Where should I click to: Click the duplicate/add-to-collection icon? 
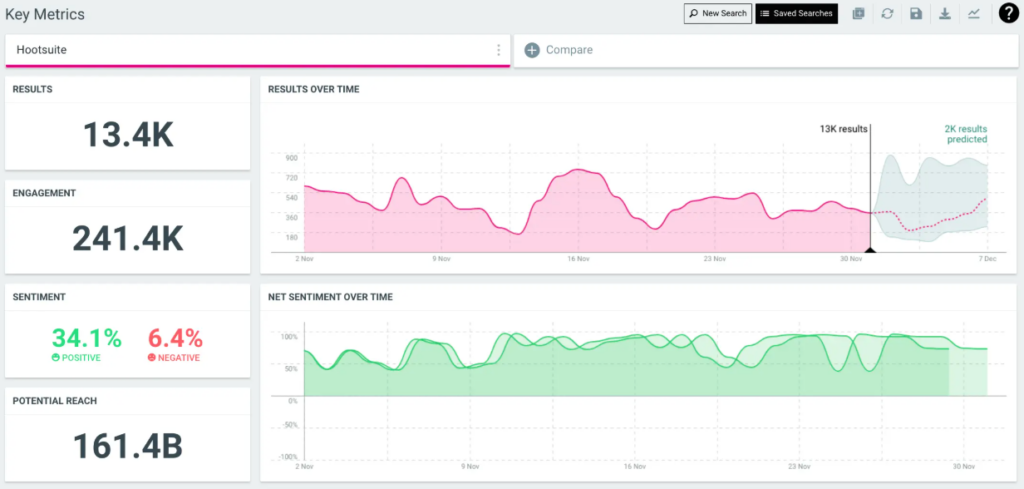pyautogui.click(x=858, y=14)
